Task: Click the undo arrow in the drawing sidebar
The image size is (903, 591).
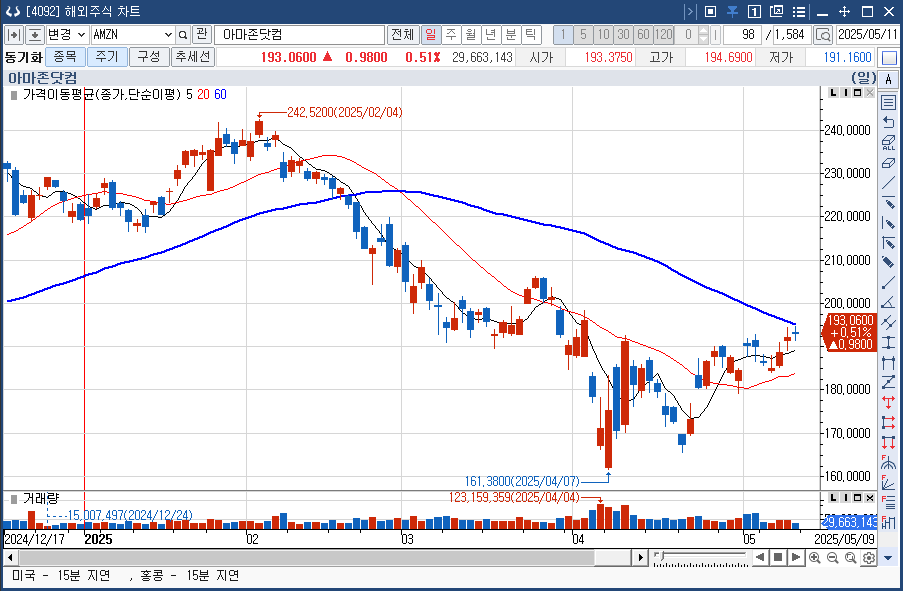Action: coord(888,122)
